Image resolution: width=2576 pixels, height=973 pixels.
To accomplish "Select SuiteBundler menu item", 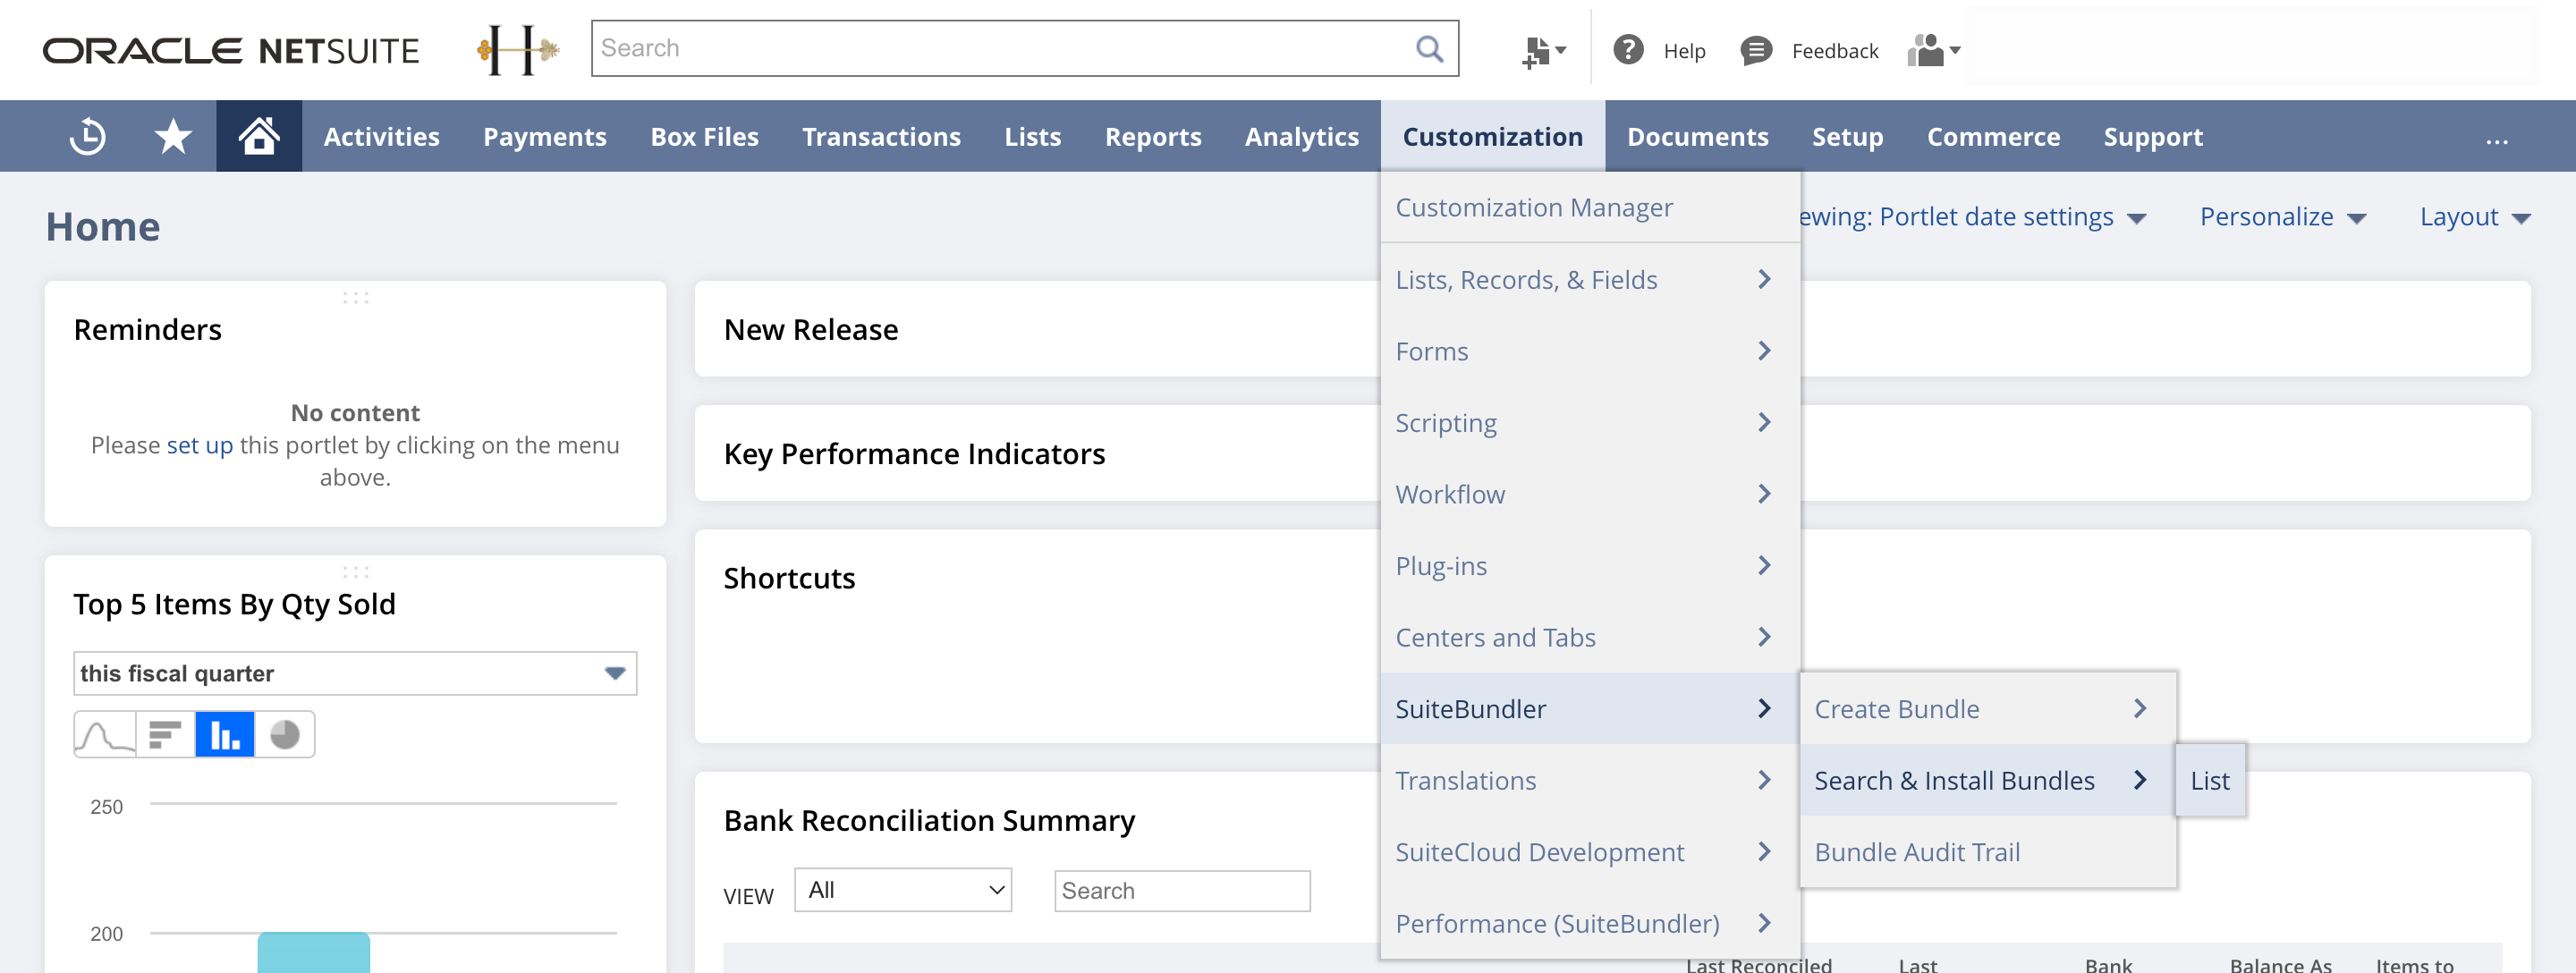I will coord(1590,708).
